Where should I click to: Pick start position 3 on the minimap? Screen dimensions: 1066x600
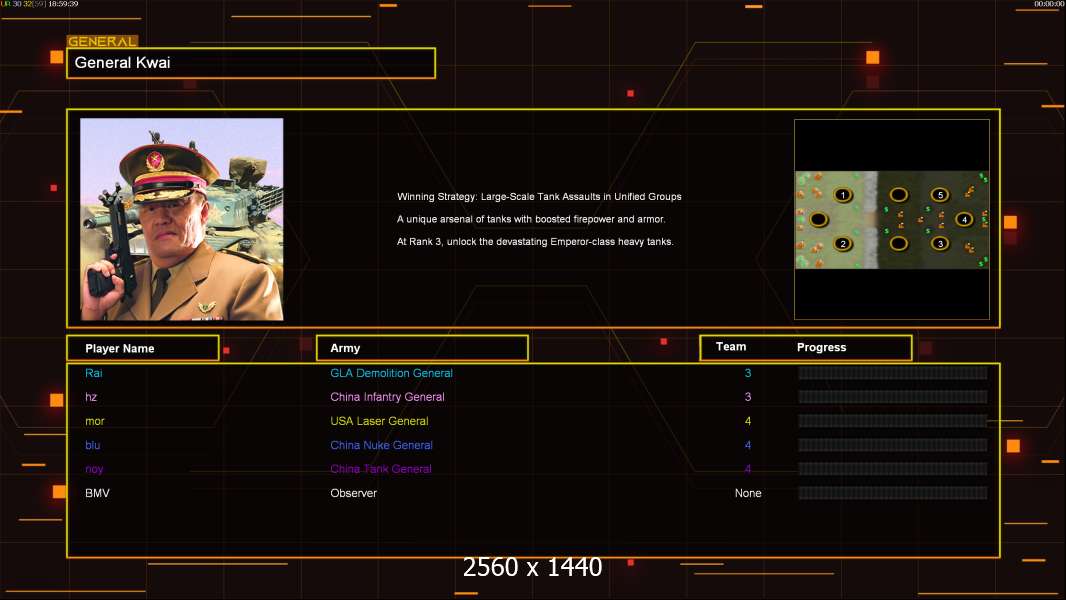(x=939, y=243)
